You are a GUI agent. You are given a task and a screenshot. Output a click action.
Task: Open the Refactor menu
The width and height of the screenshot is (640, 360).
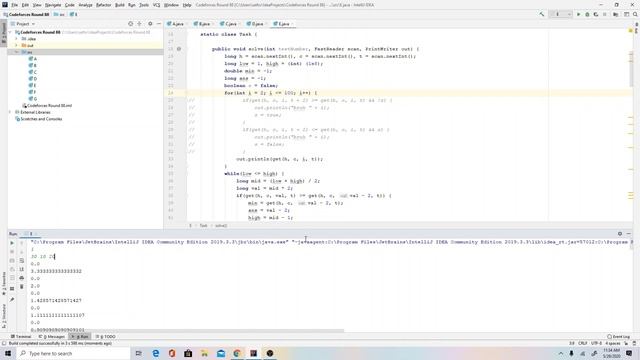[103, 5]
